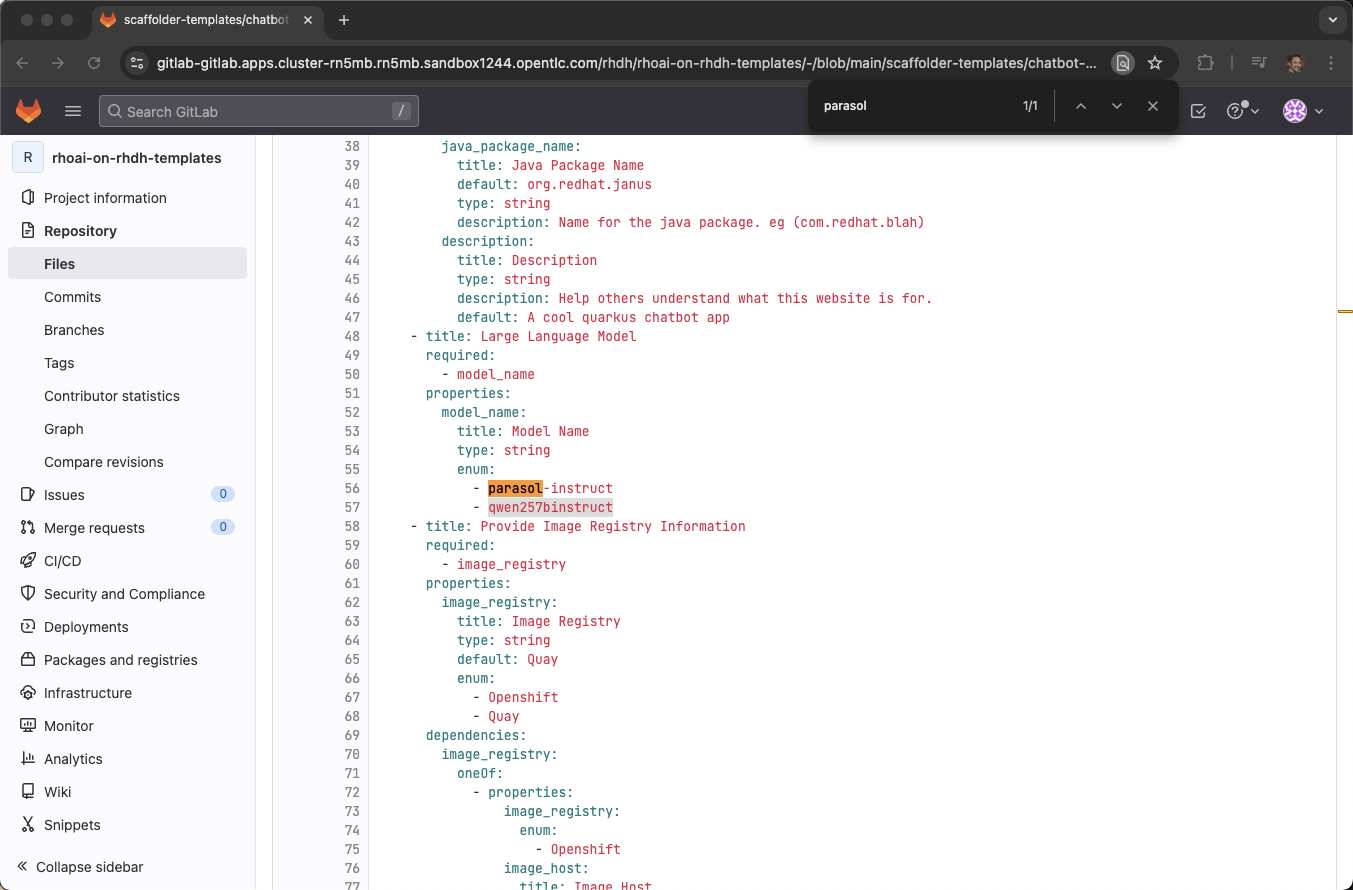Jump to next find match
Viewport: 1353px width, 890px height.
coord(1117,106)
